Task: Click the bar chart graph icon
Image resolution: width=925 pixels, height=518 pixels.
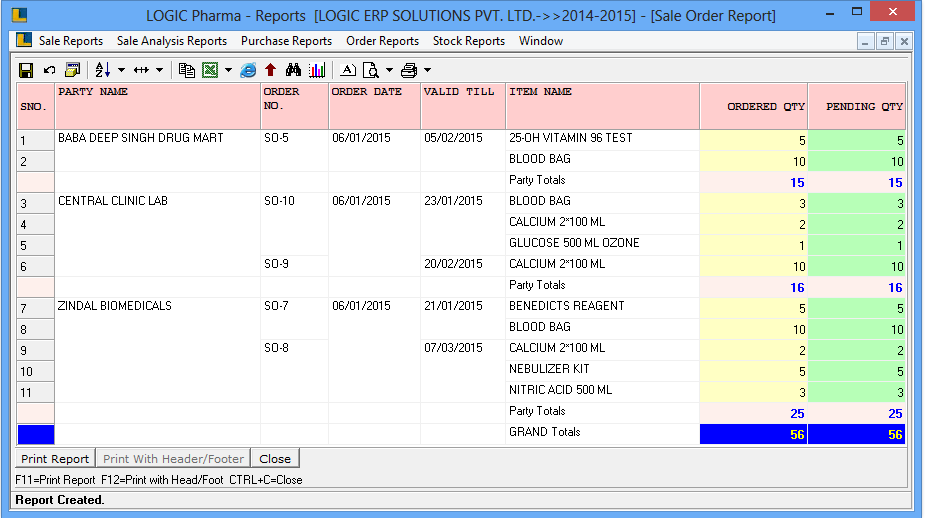Action: (317, 71)
